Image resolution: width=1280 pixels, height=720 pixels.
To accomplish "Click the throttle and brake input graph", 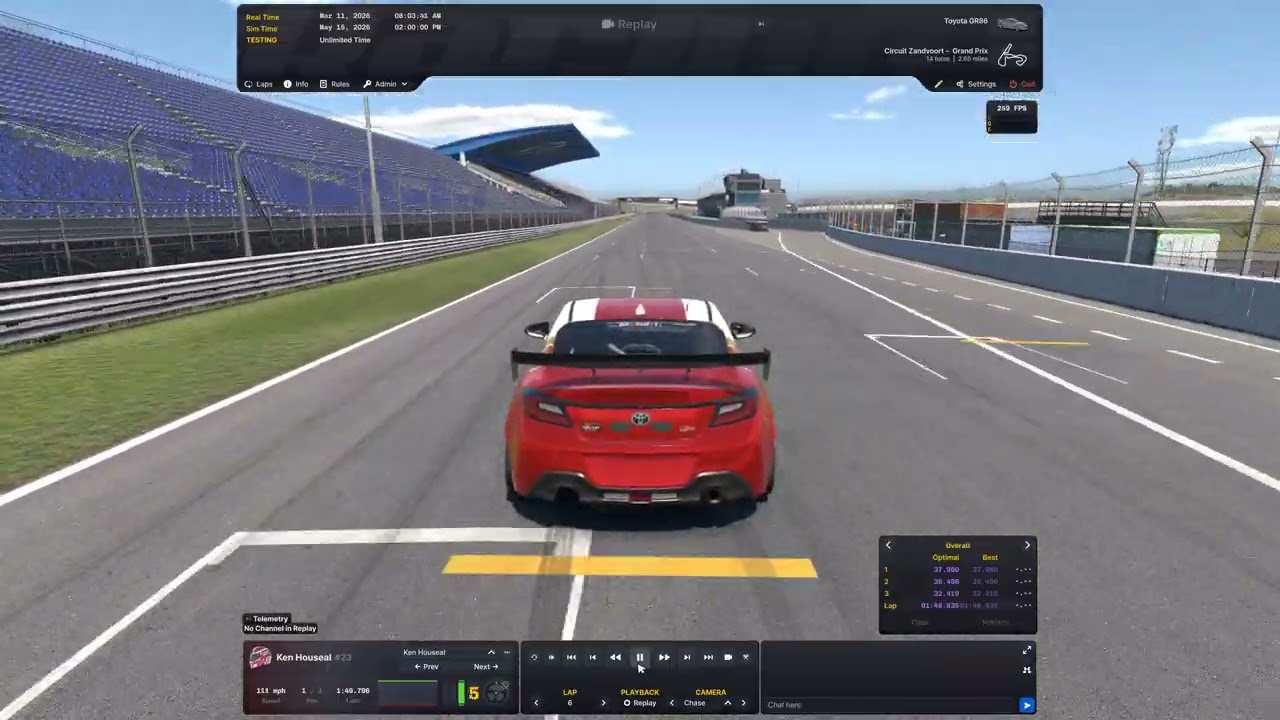I will [x=407, y=693].
